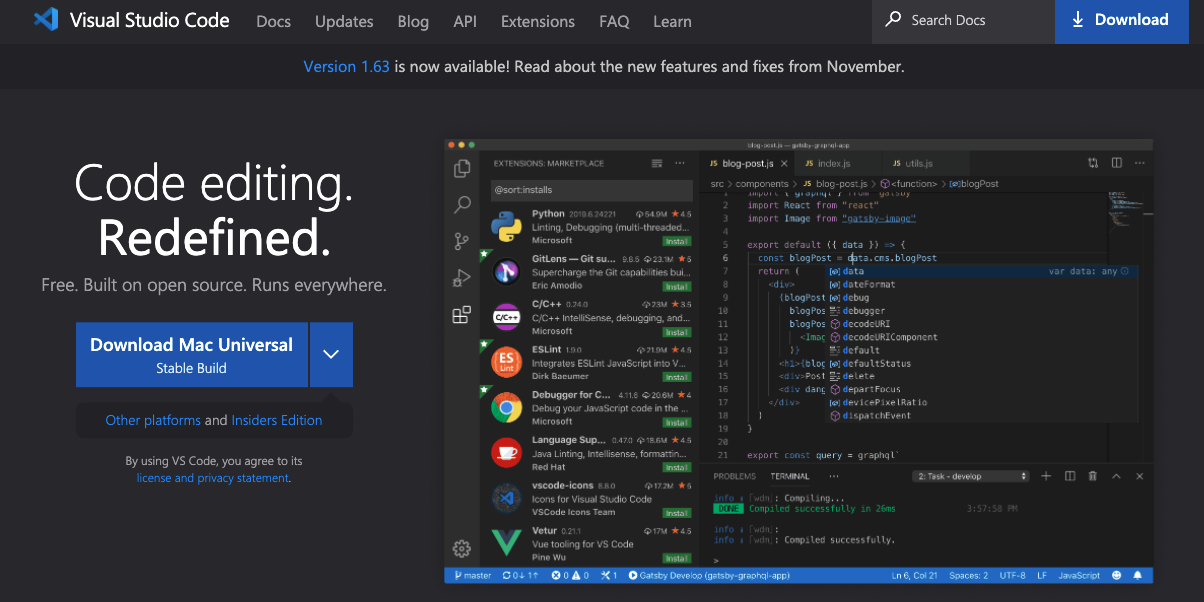Click the notification bell in status bar
Image resolution: width=1204 pixels, height=602 pixels.
(x=1138, y=575)
